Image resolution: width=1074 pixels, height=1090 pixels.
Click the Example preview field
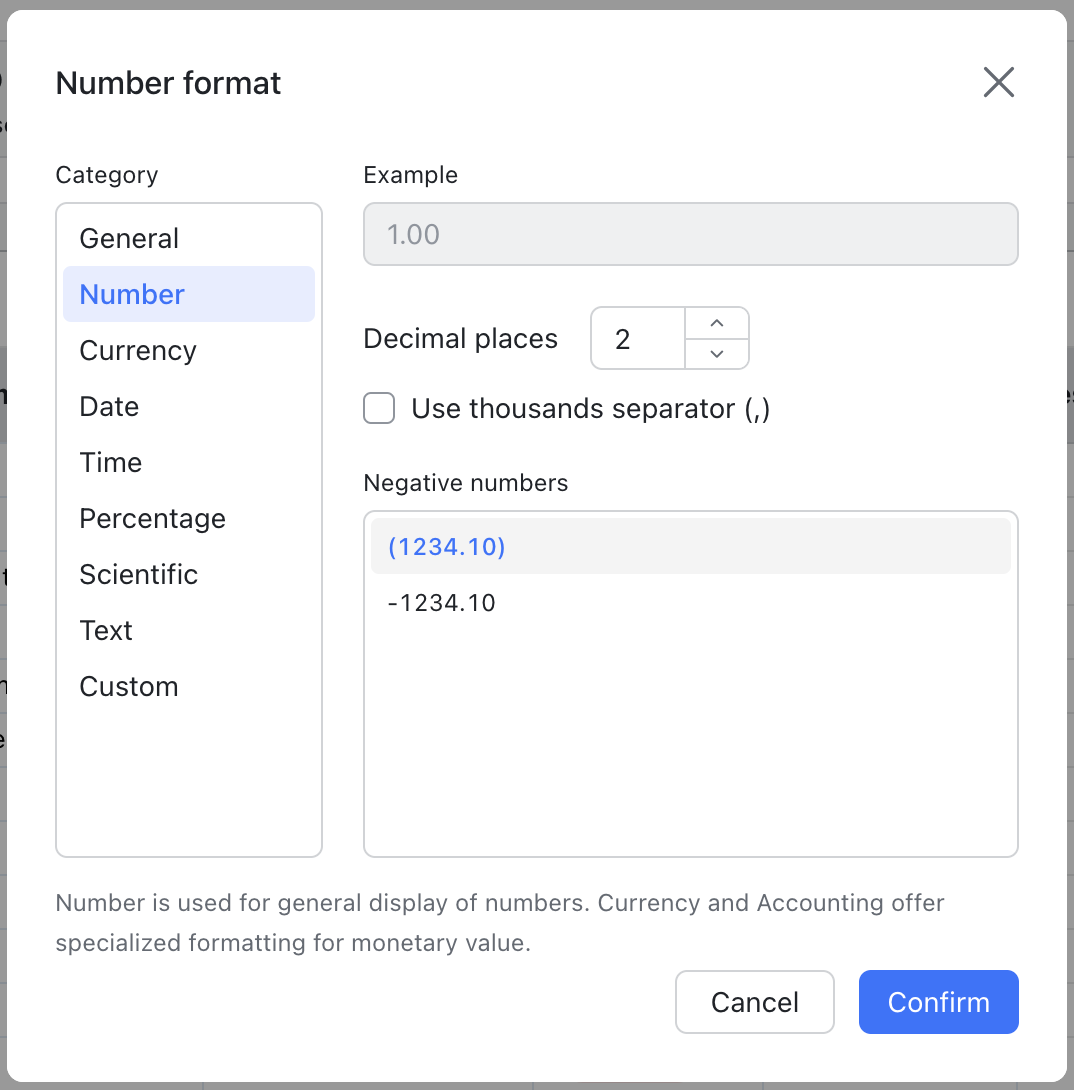coord(690,235)
